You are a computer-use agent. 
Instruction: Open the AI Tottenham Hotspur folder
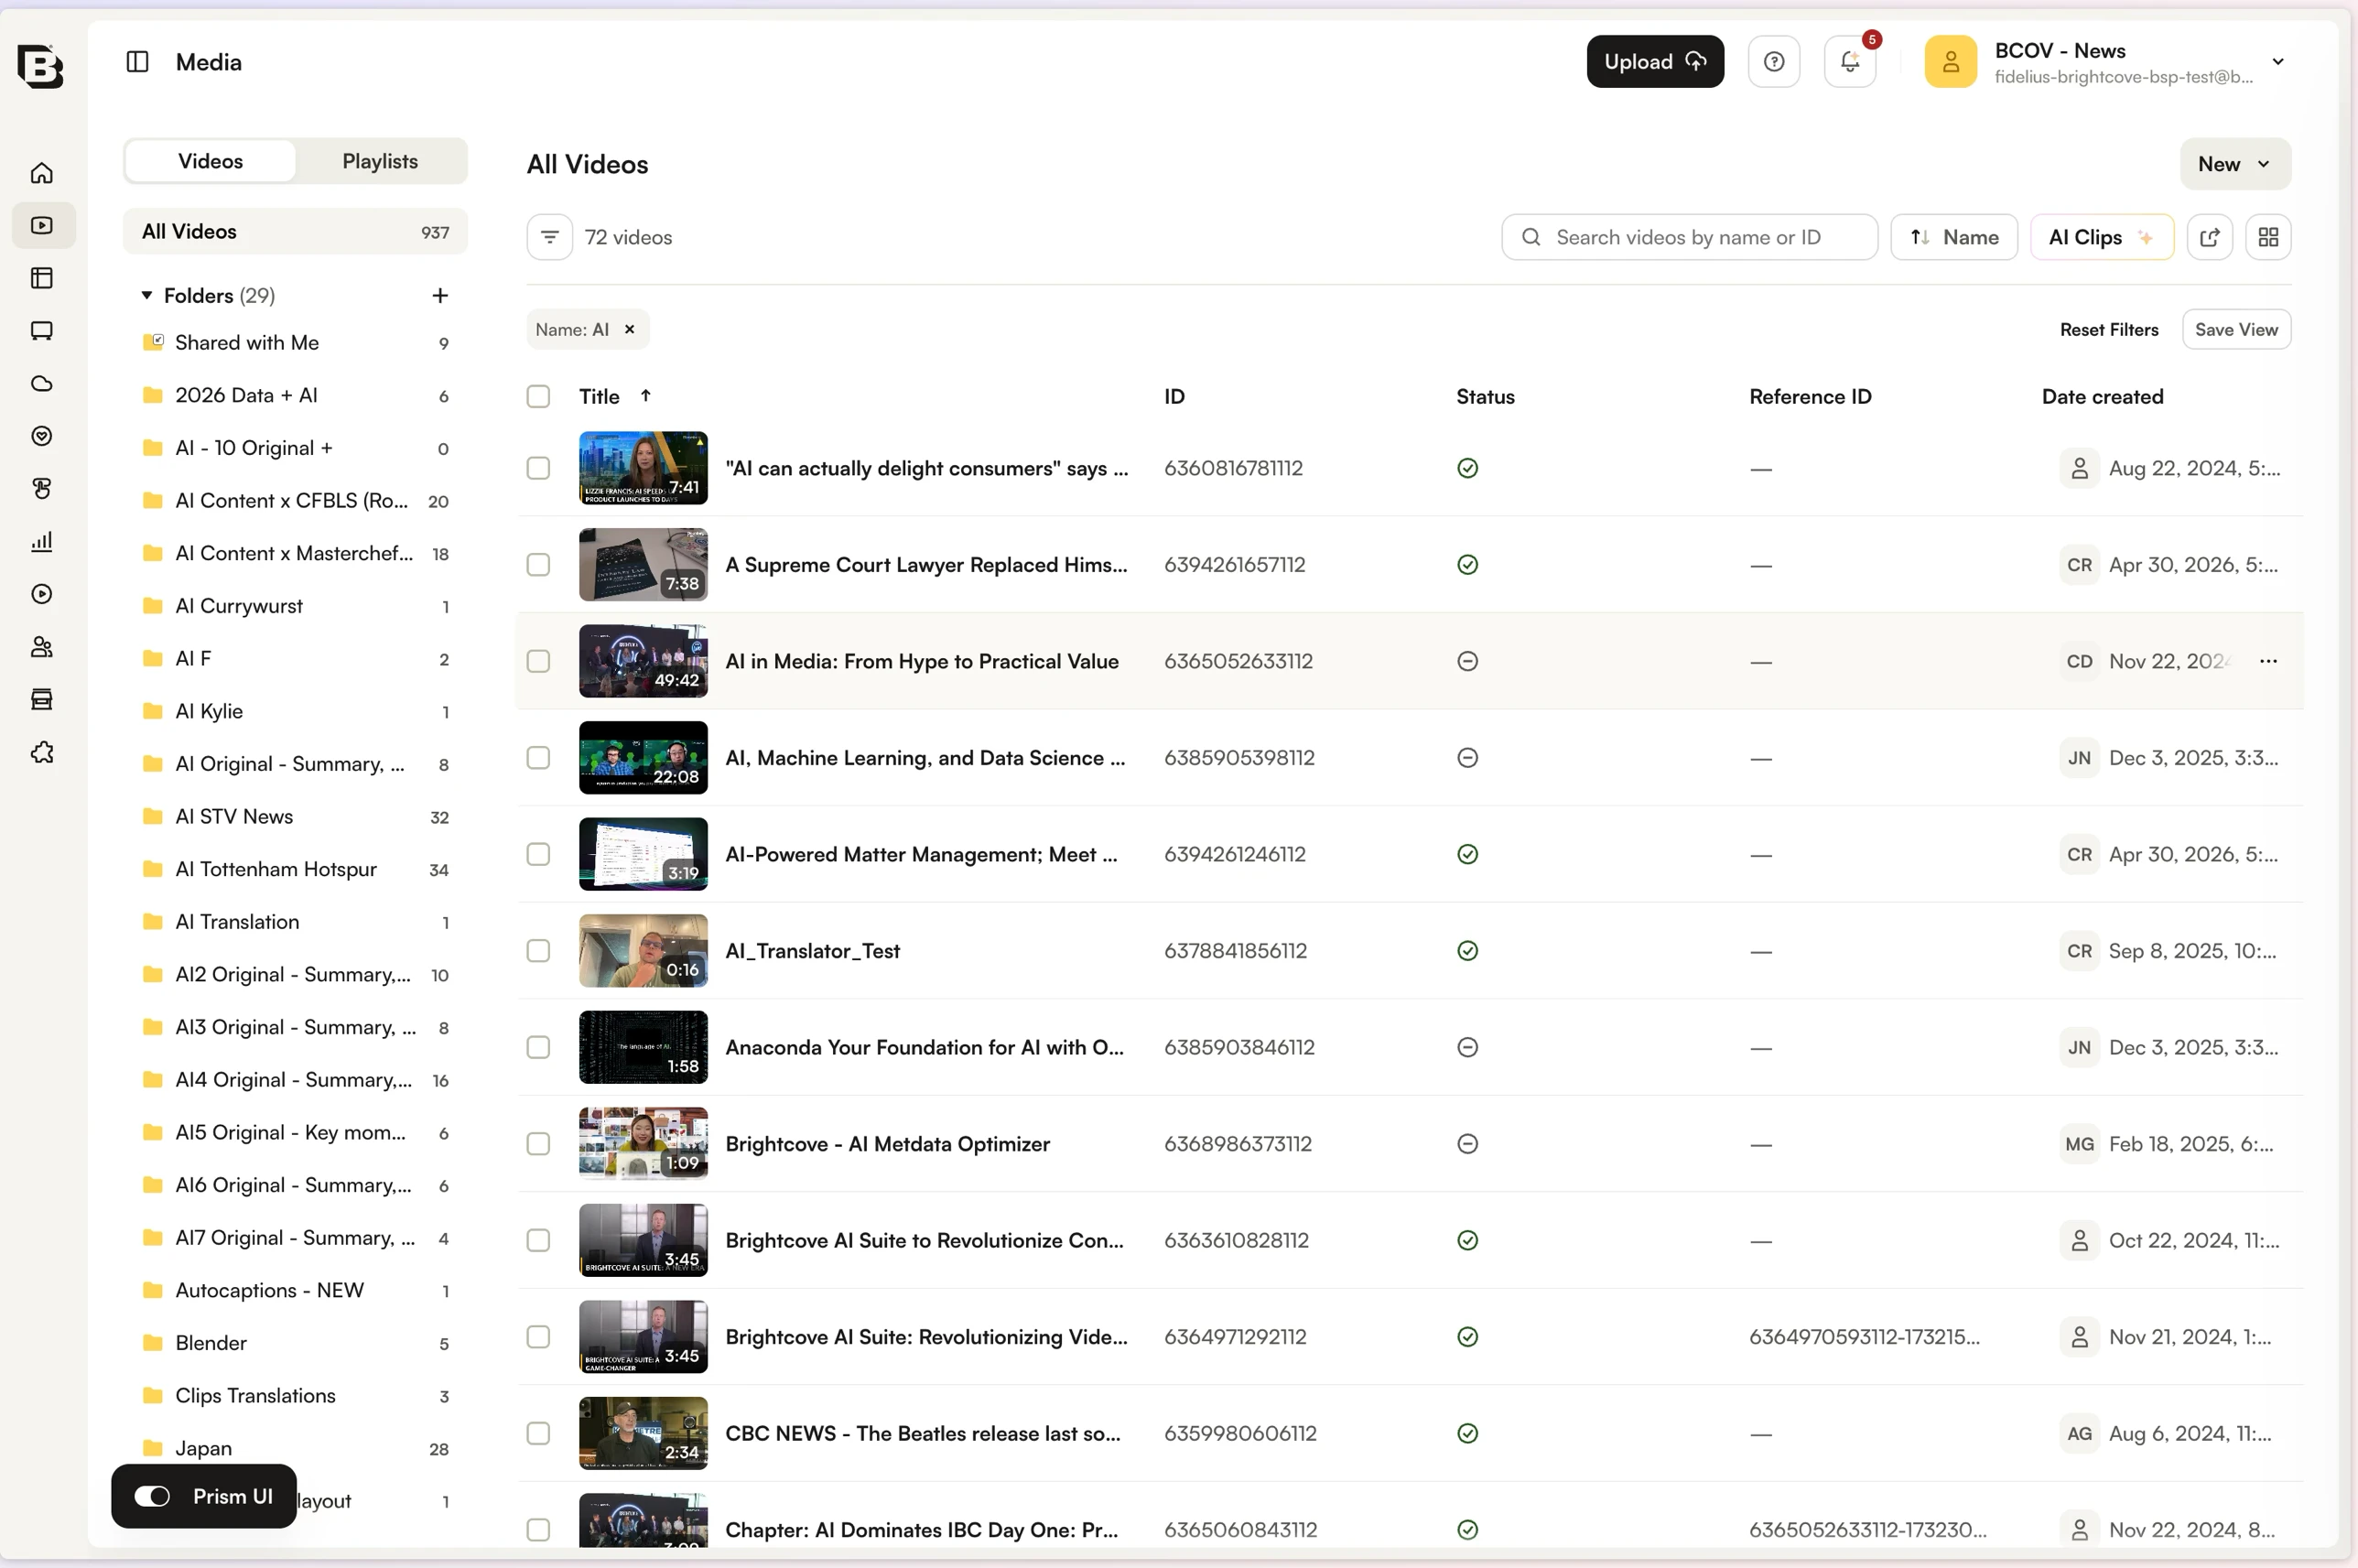295,869
